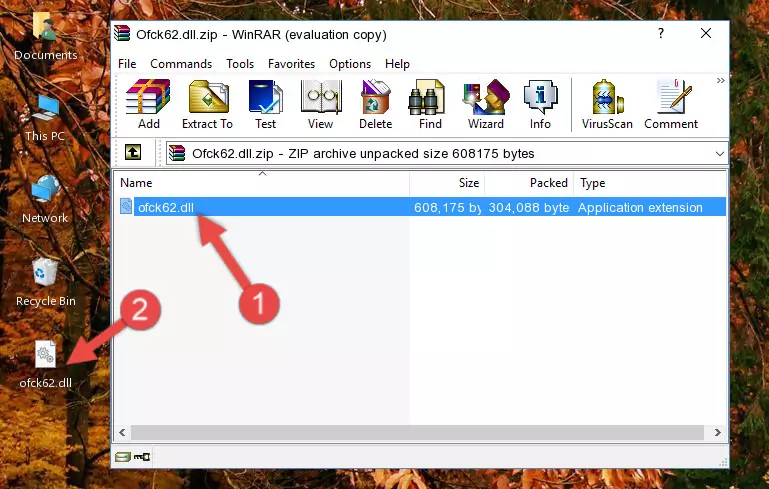The height and width of the screenshot is (489, 769).
Task: Open the Find tool
Action: point(430,104)
